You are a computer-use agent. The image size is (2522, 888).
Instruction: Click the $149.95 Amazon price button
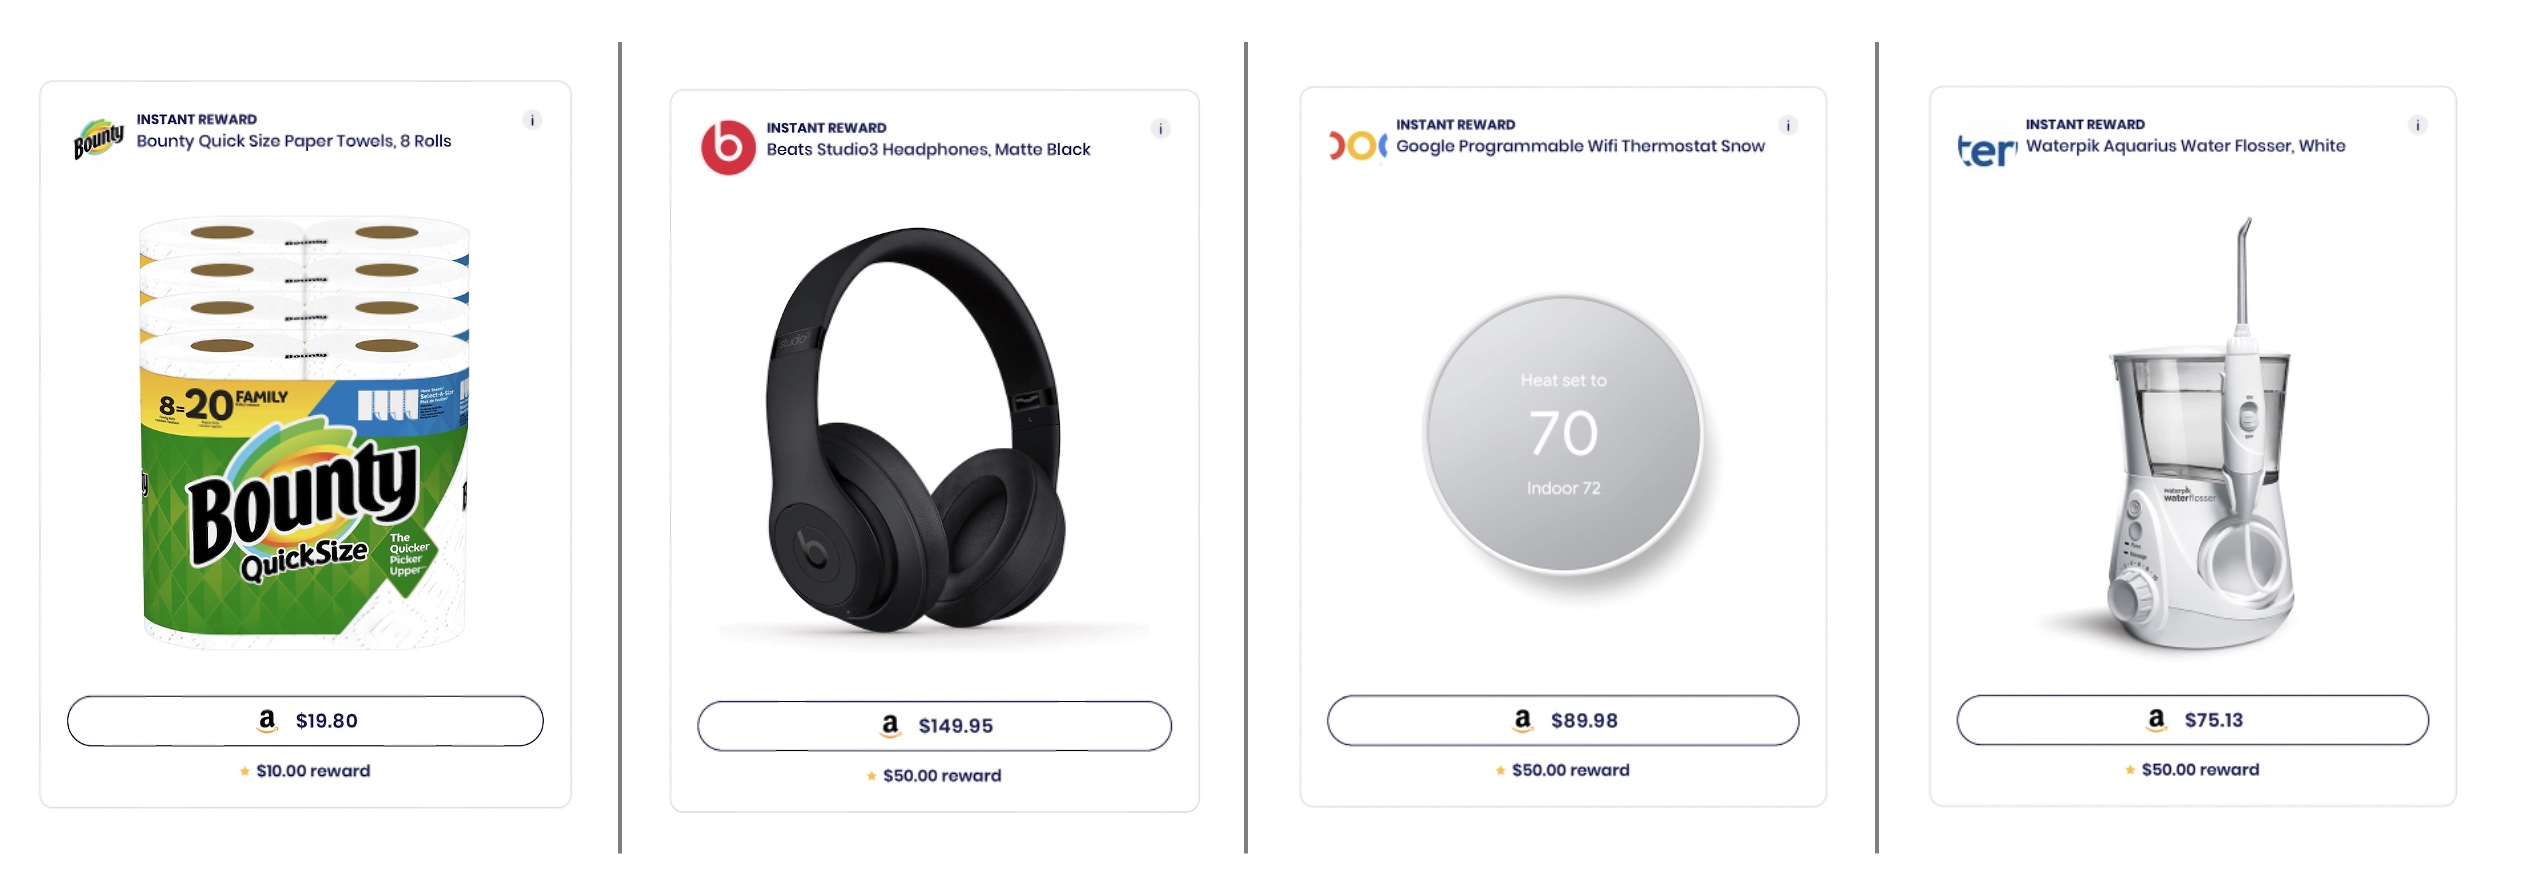tap(934, 726)
